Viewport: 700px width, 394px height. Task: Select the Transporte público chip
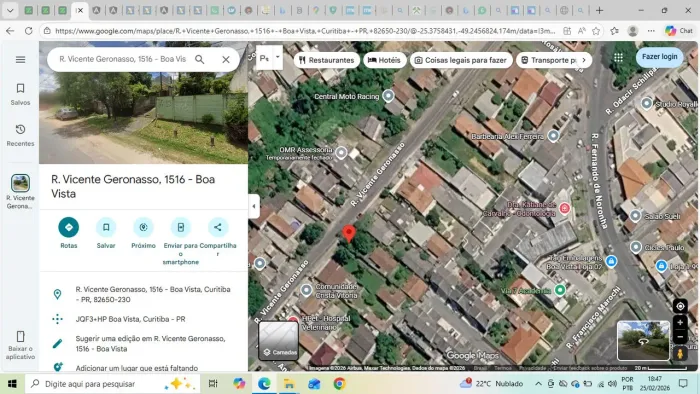pos(549,60)
